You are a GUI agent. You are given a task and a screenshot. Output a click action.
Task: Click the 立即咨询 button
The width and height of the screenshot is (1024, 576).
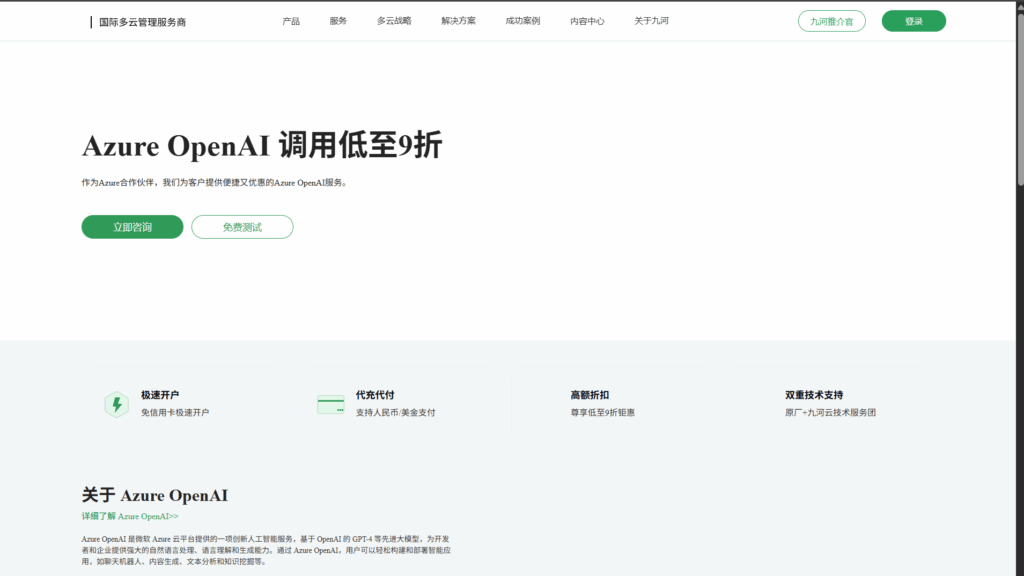[133, 227]
